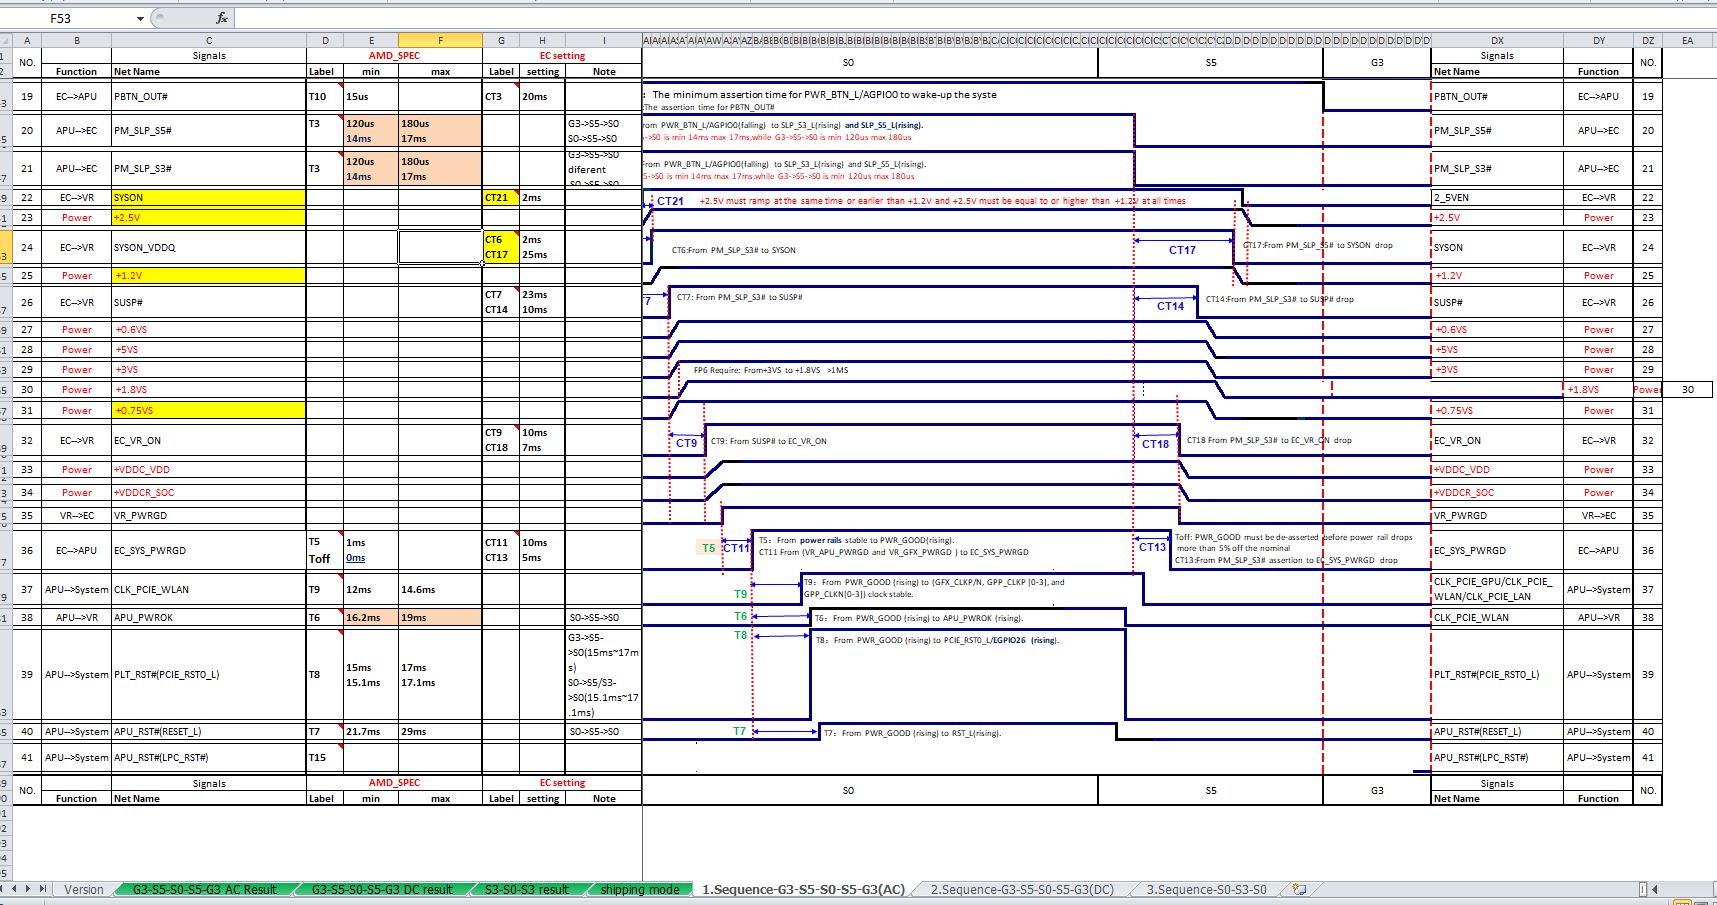Select column C header
Screen dimensions: 1717x905
(x=209, y=41)
